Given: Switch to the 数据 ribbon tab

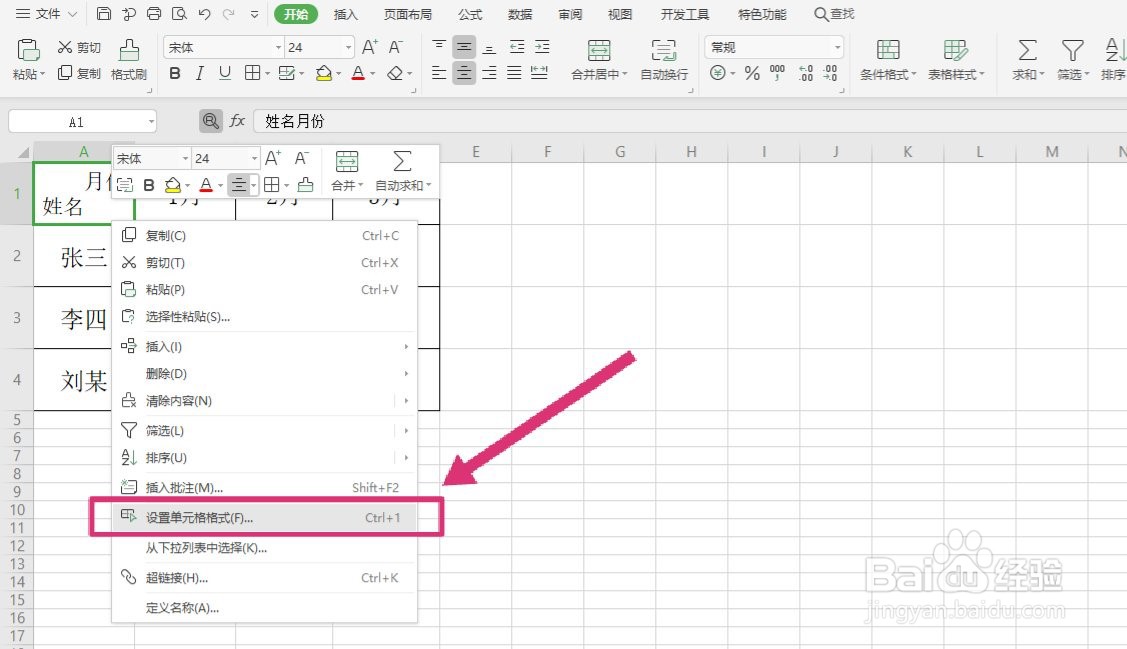Looking at the screenshot, I should pos(519,14).
